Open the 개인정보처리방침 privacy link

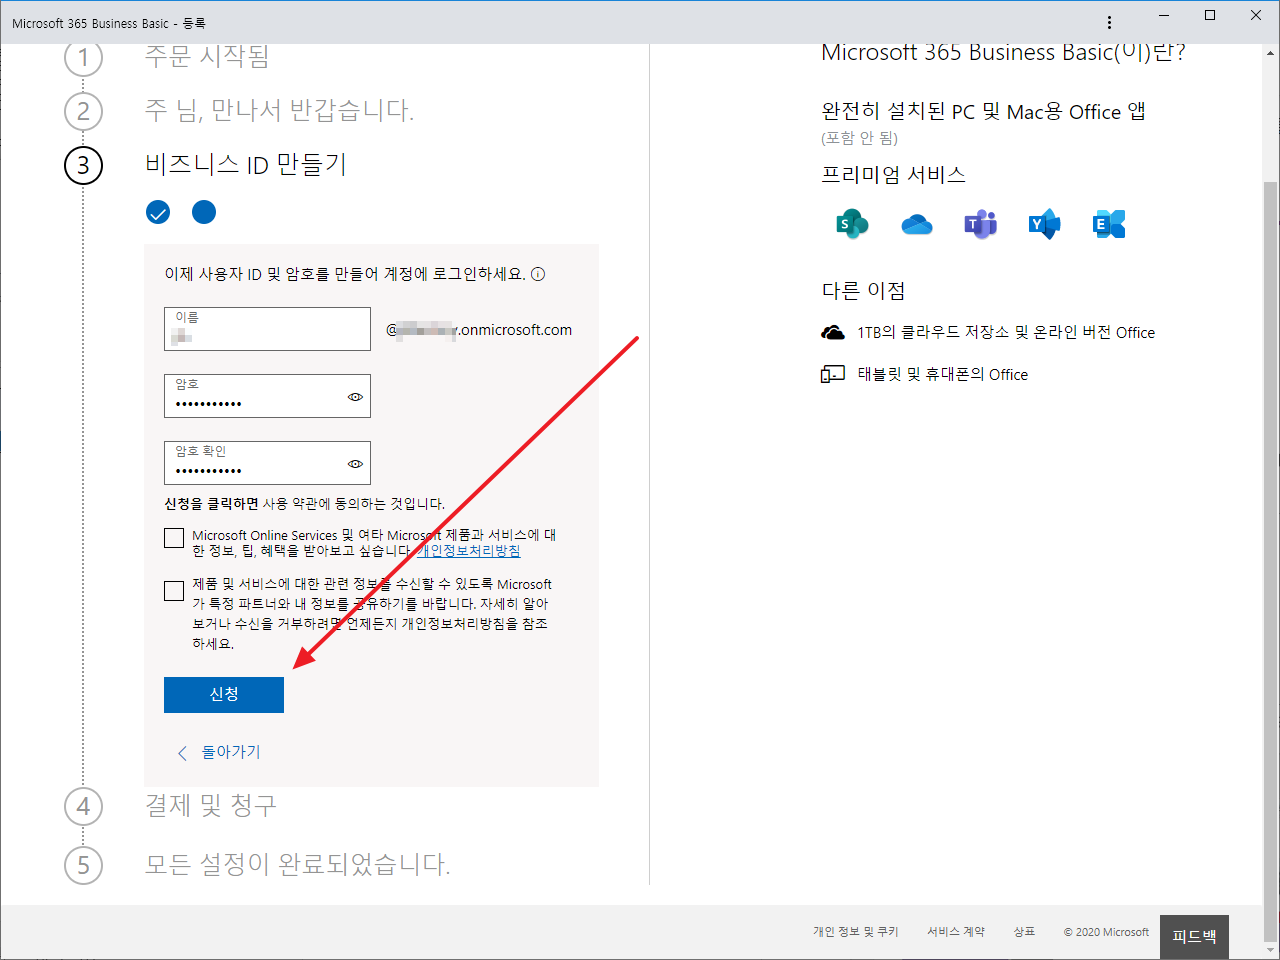click(x=468, y=551)
